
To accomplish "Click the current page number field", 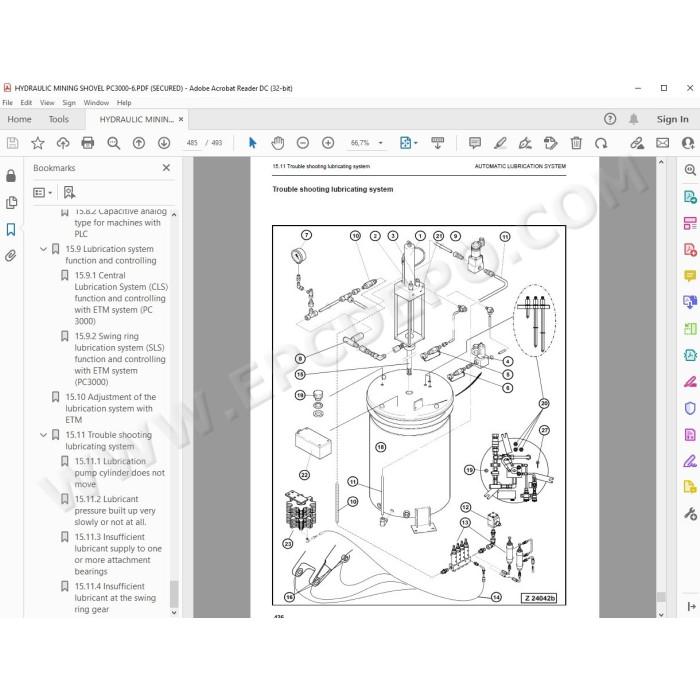I will coord(192,143).
